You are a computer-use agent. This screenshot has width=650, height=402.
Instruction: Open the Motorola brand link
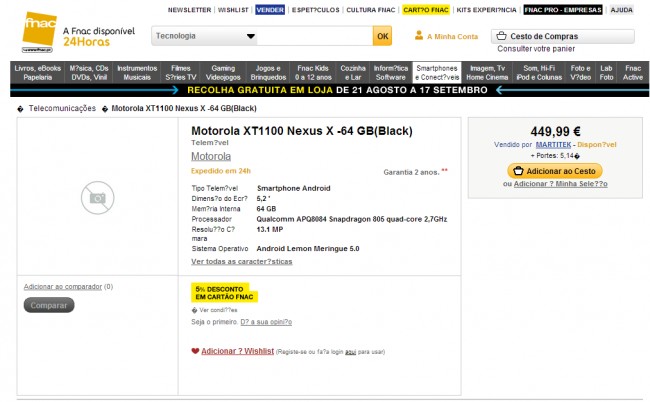(x=211, y=156)
